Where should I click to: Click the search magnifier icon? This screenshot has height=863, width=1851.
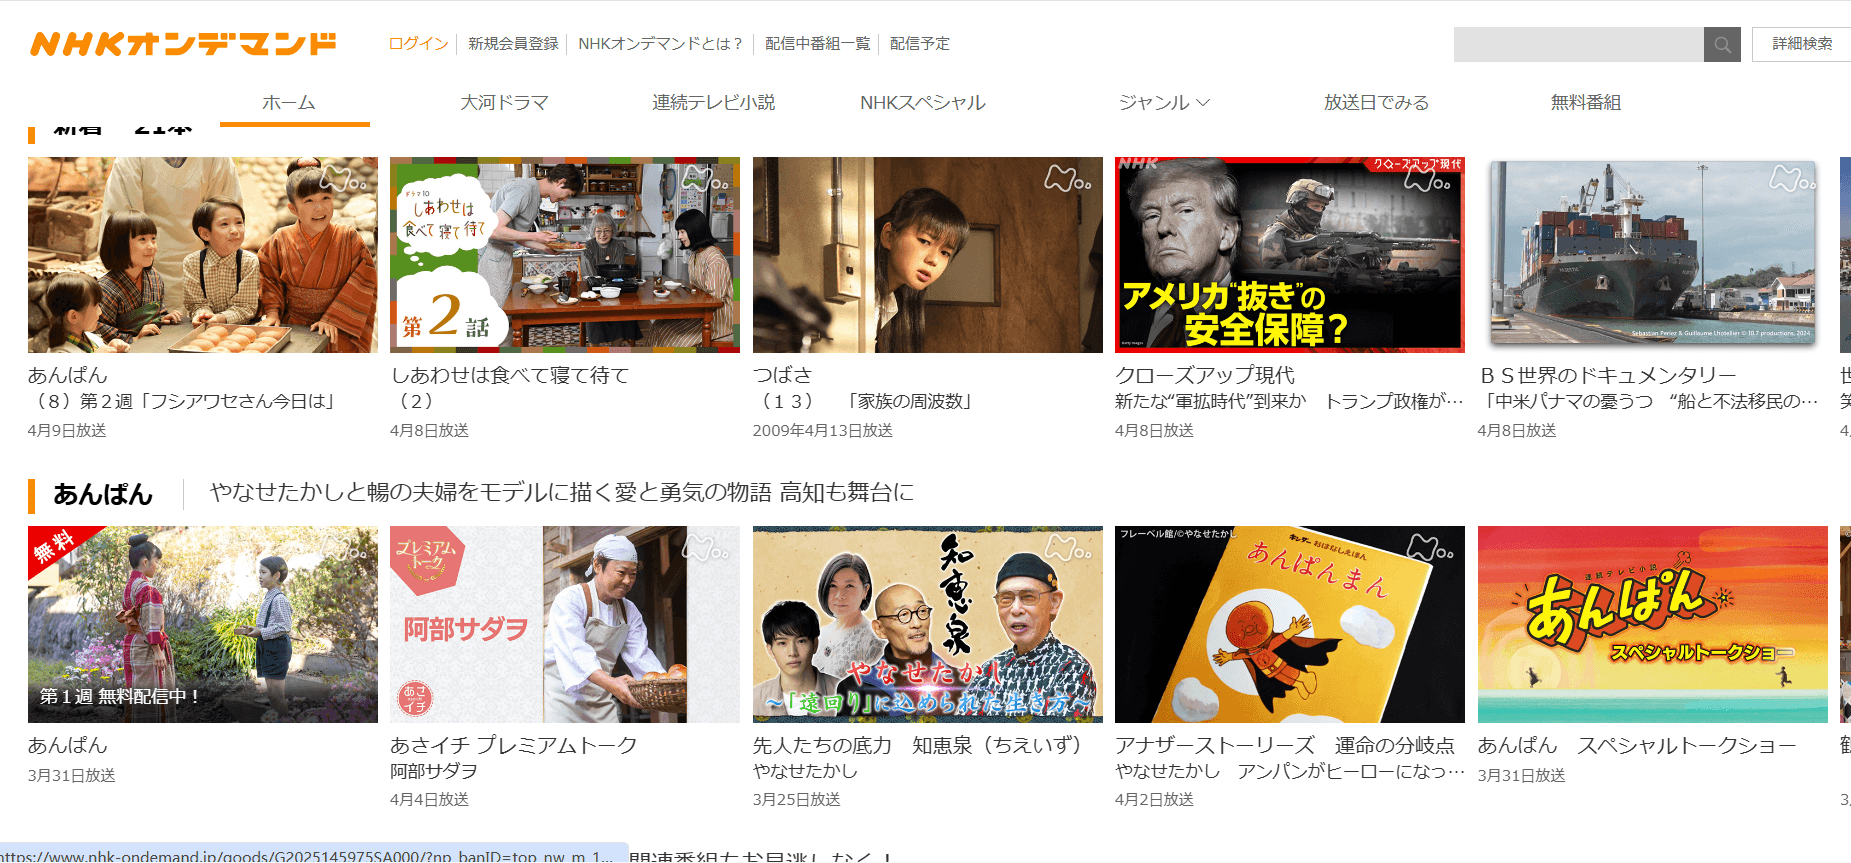(x=1722, y=44)
